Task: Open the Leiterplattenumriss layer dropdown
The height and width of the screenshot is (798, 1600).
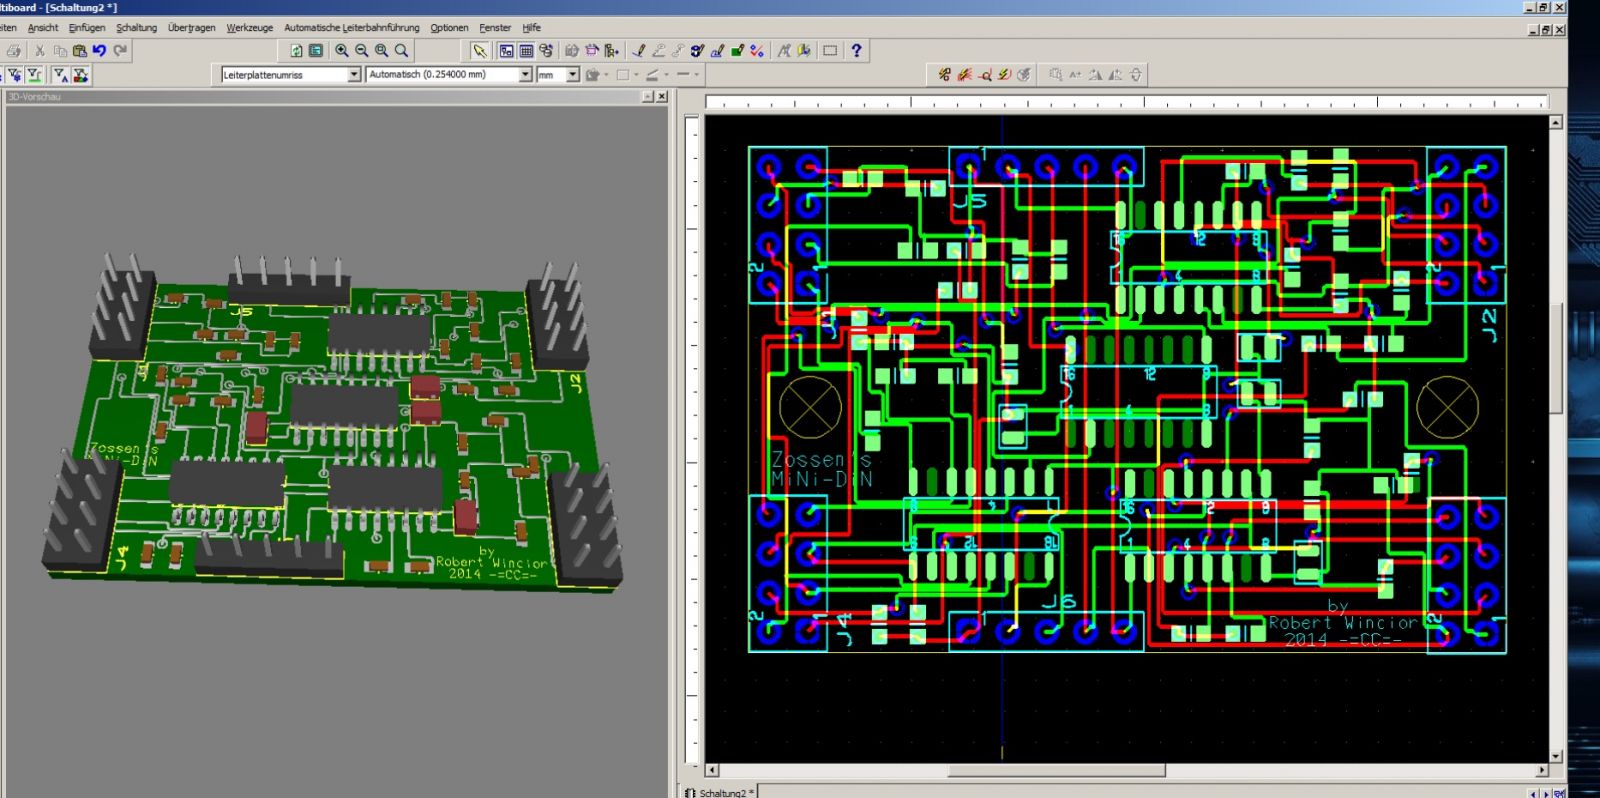Action: pyautogui.click(x=353, y=75)
